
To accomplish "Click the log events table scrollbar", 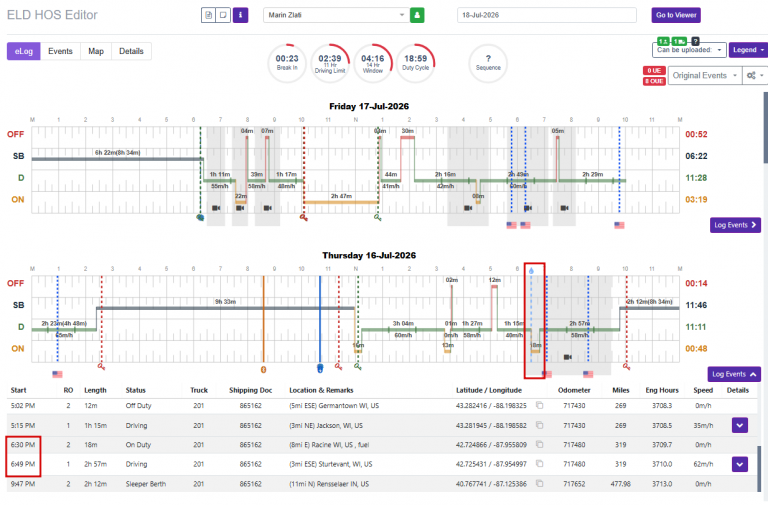I will [760, 468].
